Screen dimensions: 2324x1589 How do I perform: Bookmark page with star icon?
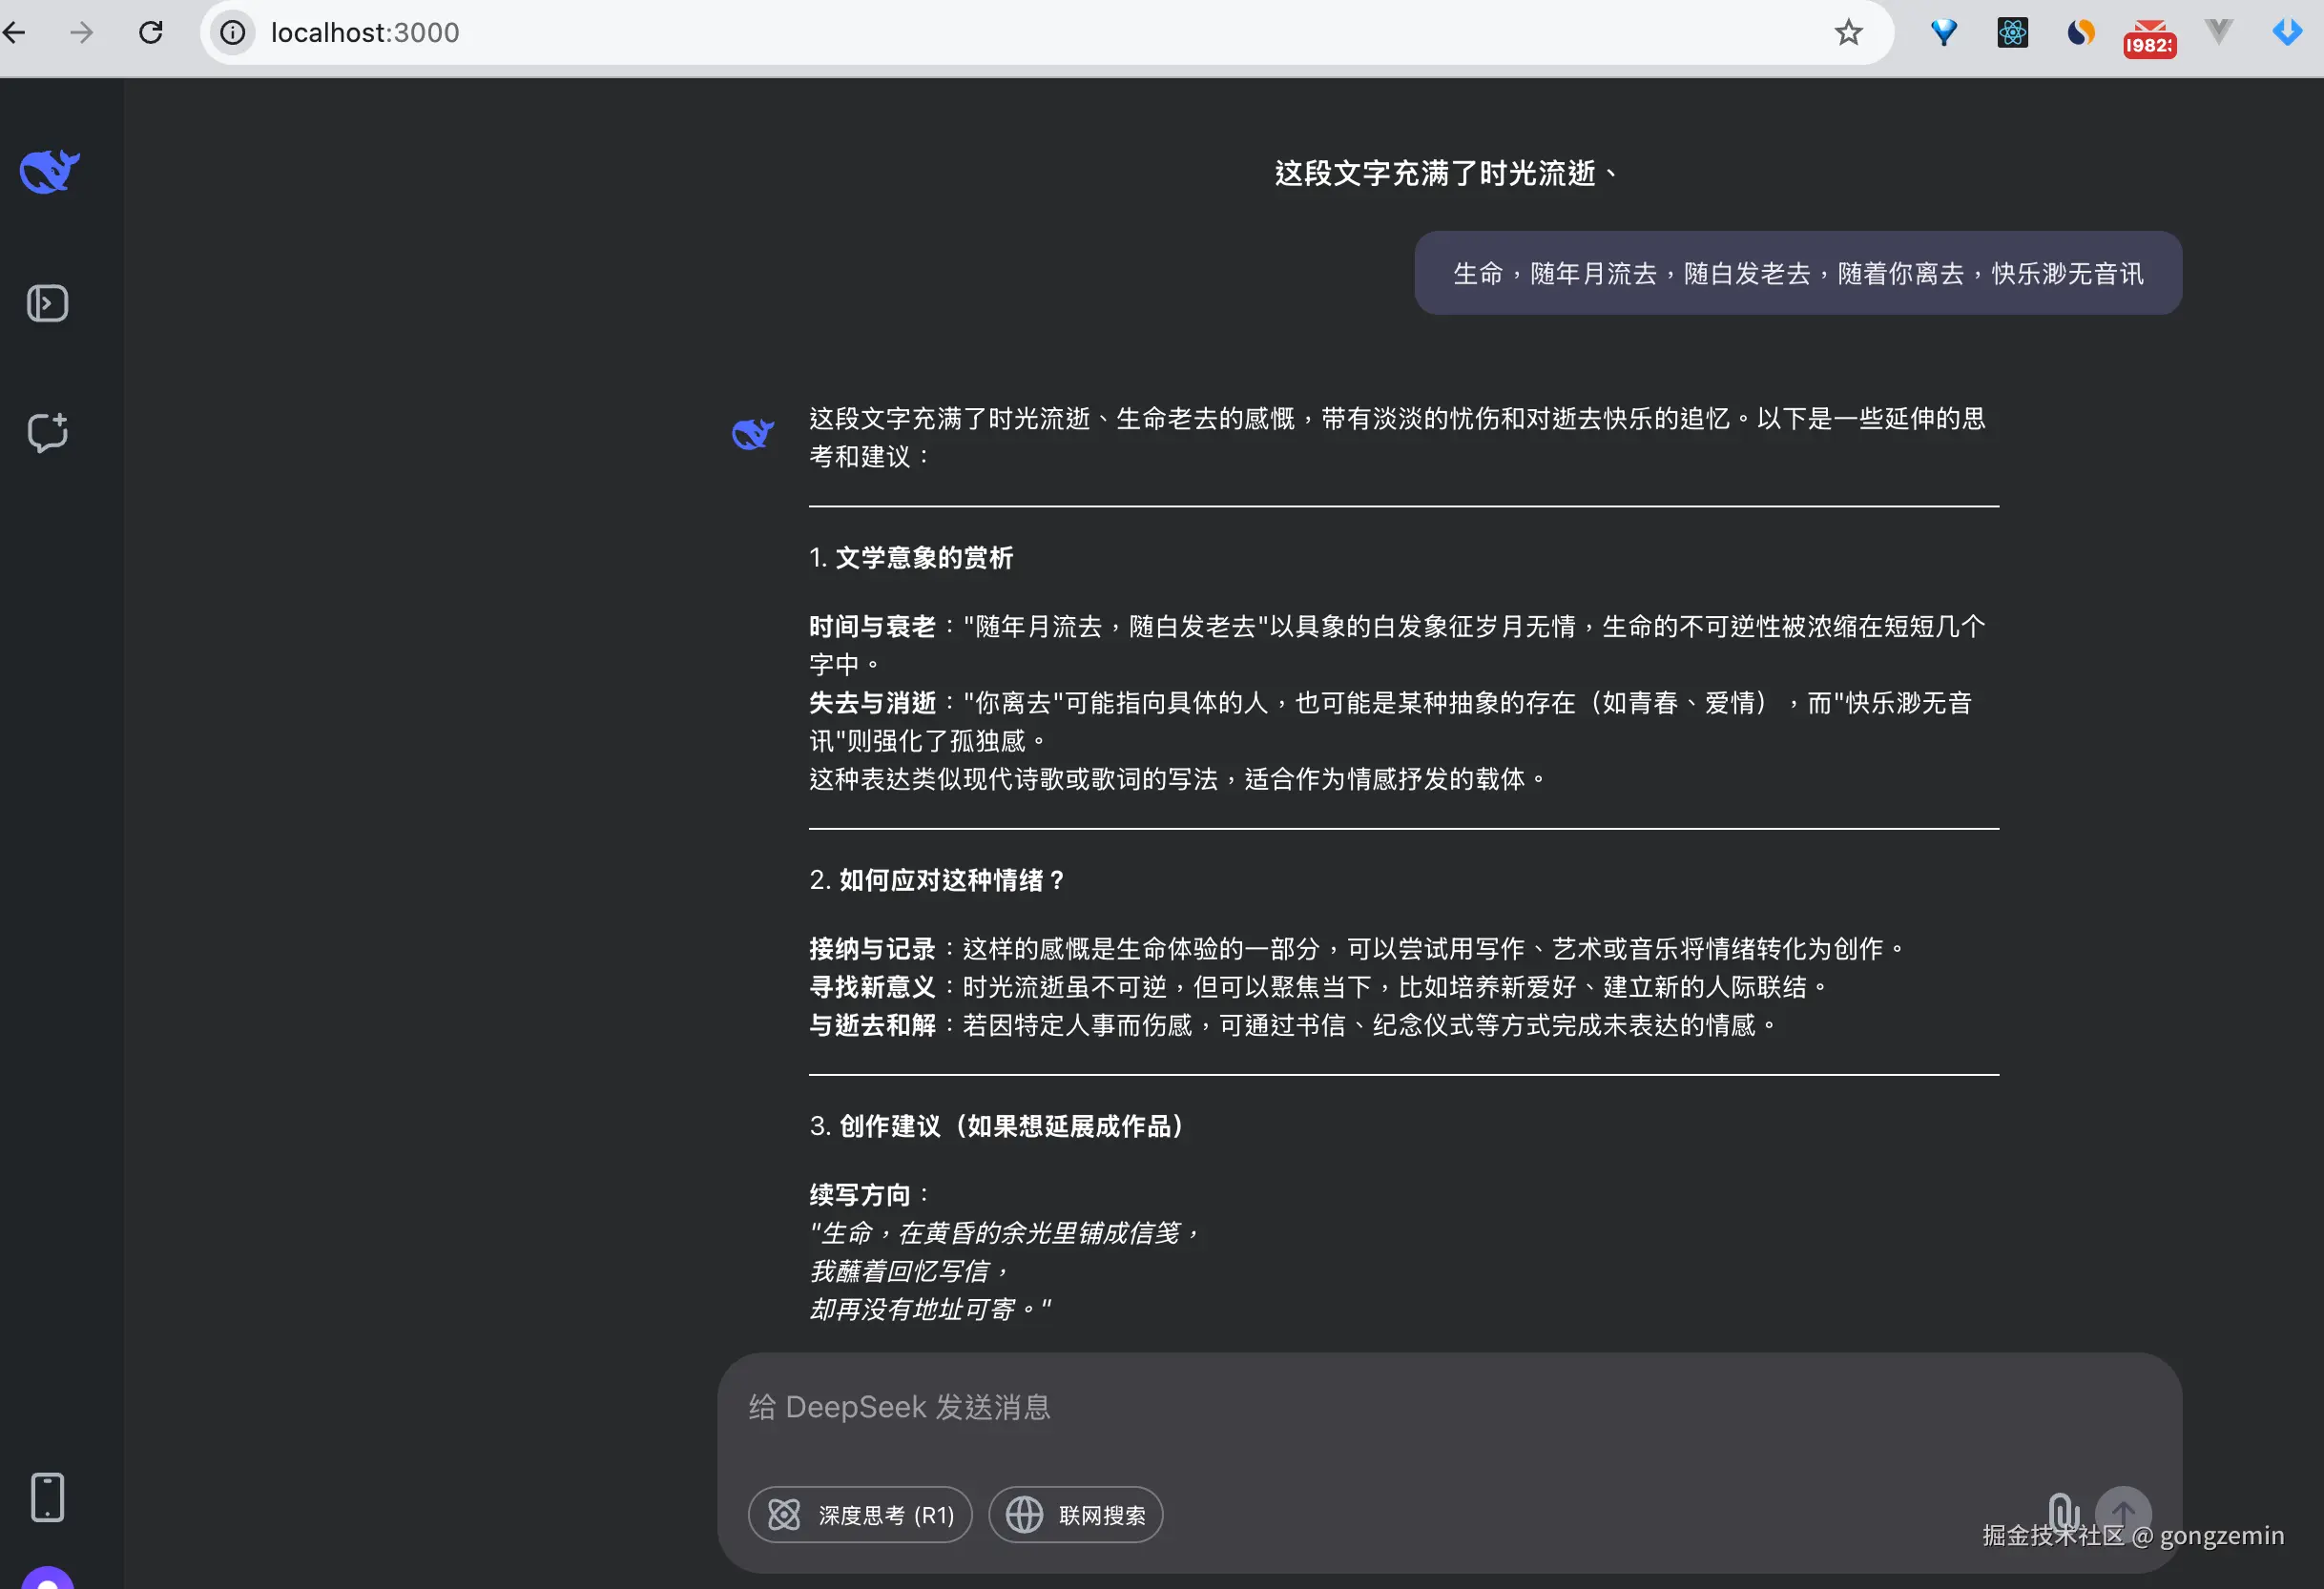[x=1848, y=33]
